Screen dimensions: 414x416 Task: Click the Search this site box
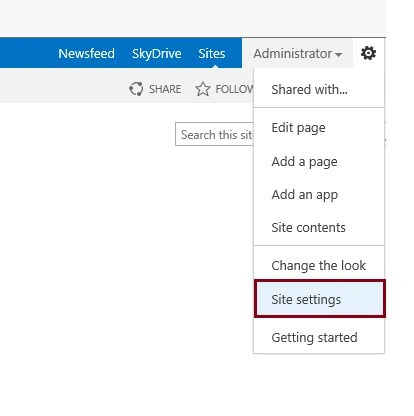[215, 134]
